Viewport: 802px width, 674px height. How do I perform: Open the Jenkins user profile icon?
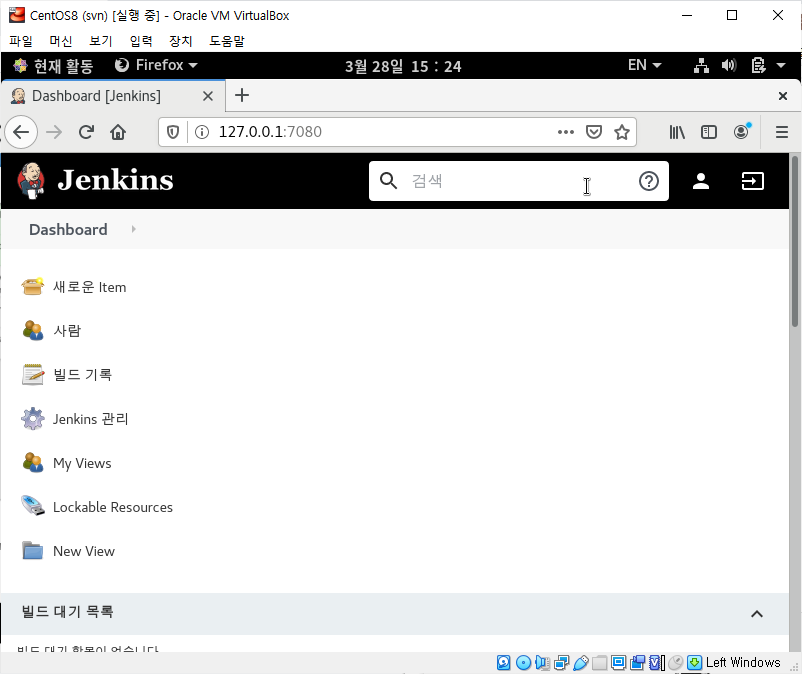click(x=701, y=181)
